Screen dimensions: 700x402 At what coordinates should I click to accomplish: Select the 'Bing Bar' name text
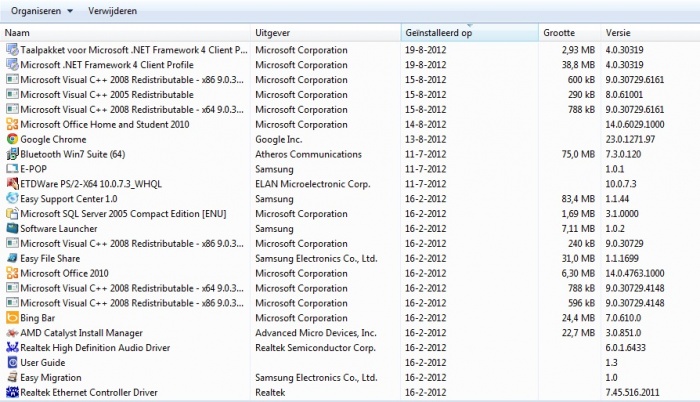(x=38, y=318)
